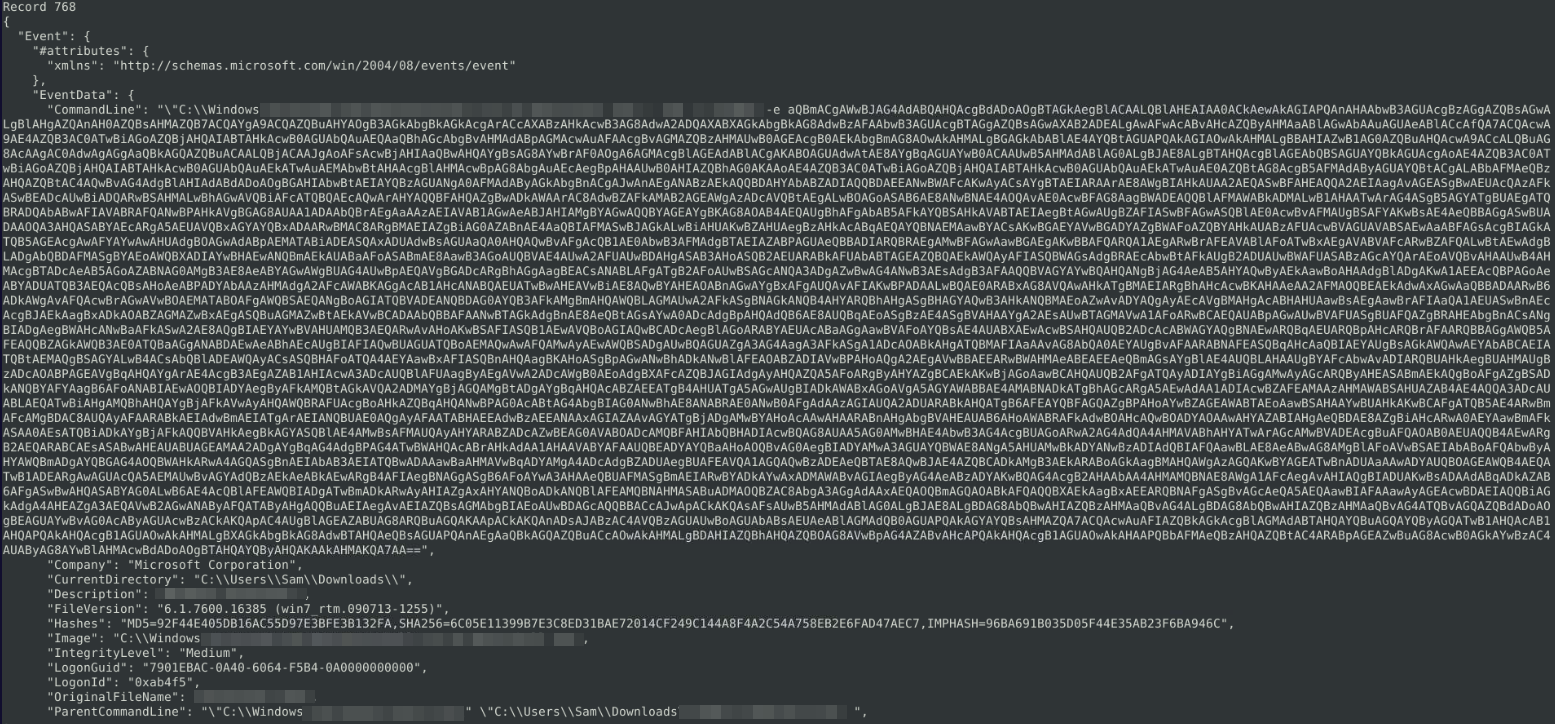
Task: Select the "LogonGuid" value line
Action: (x=236, y=668)
